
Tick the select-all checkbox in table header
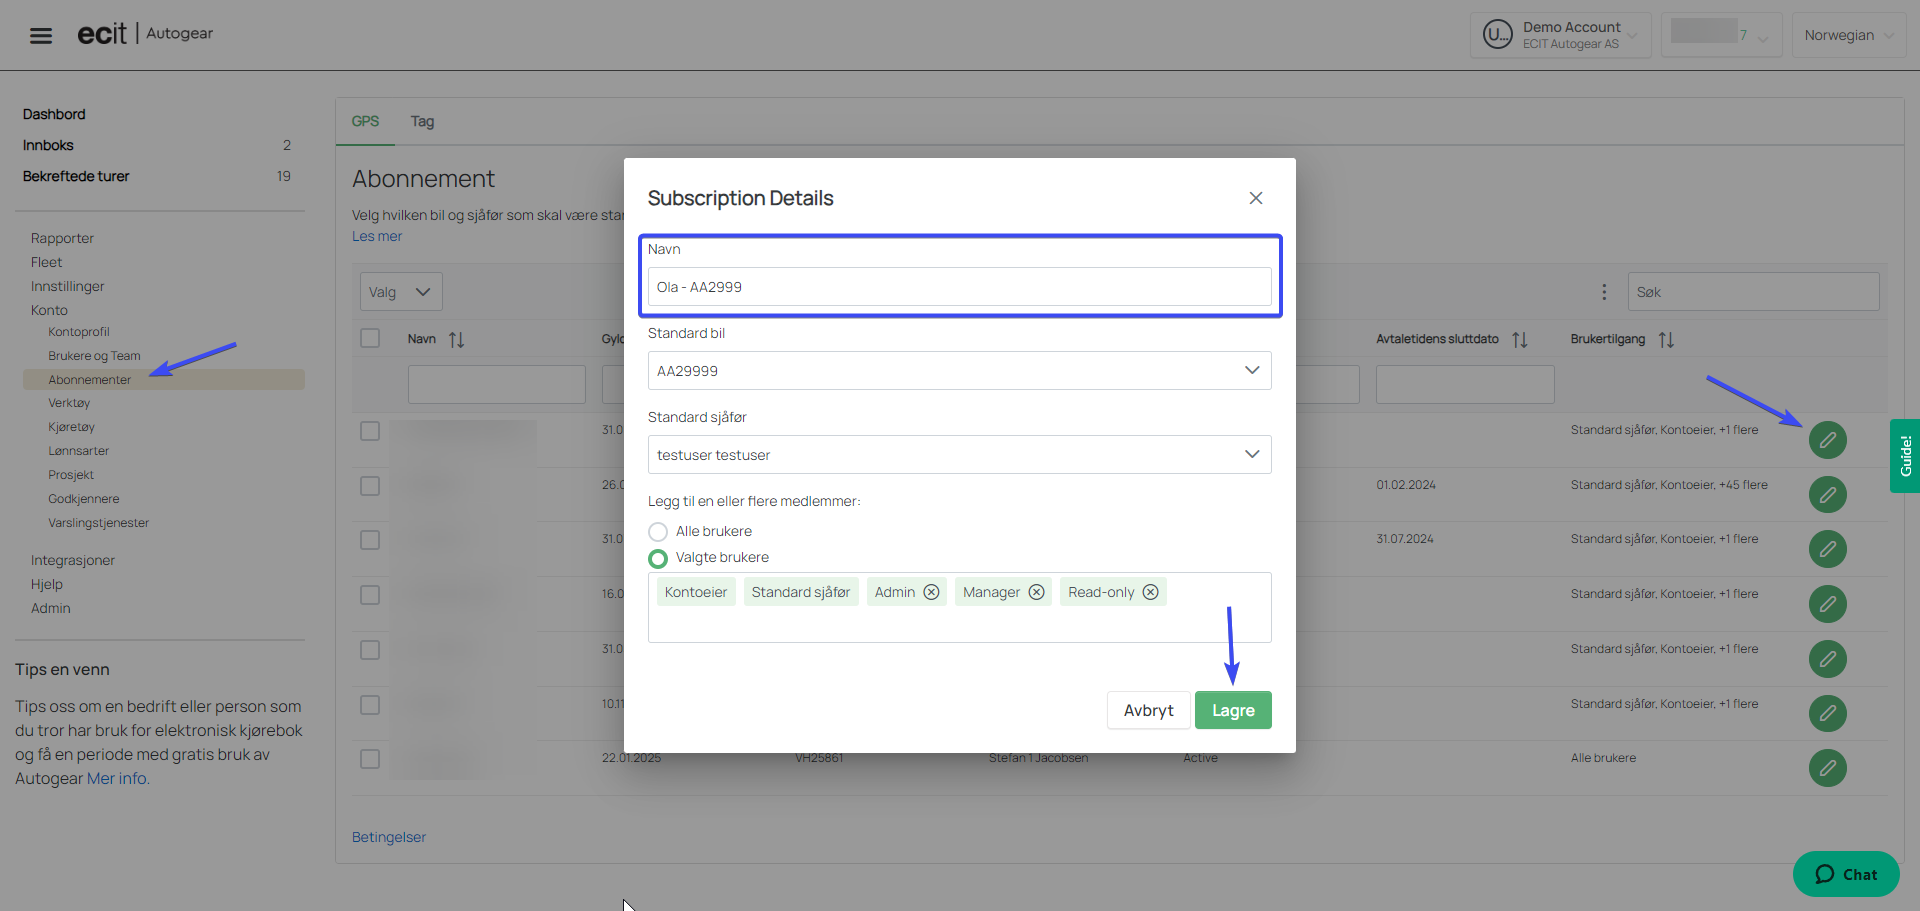[370, 338]
